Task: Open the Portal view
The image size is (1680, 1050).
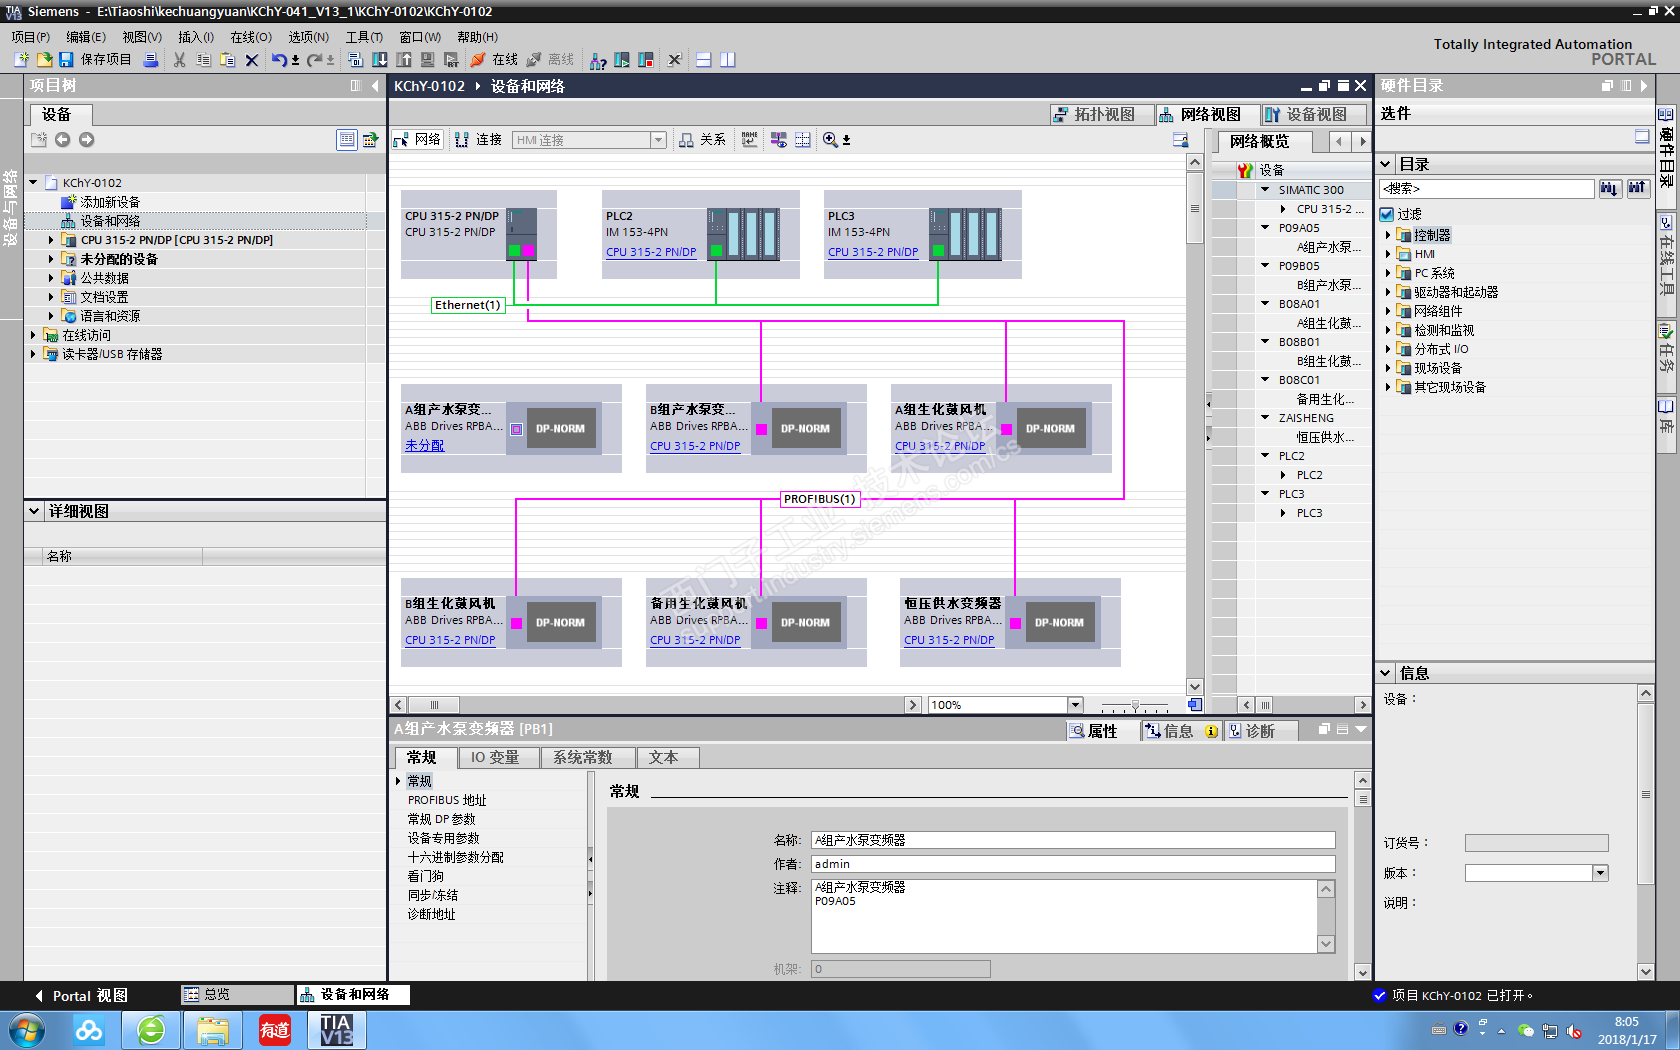Action: point(82,996)
